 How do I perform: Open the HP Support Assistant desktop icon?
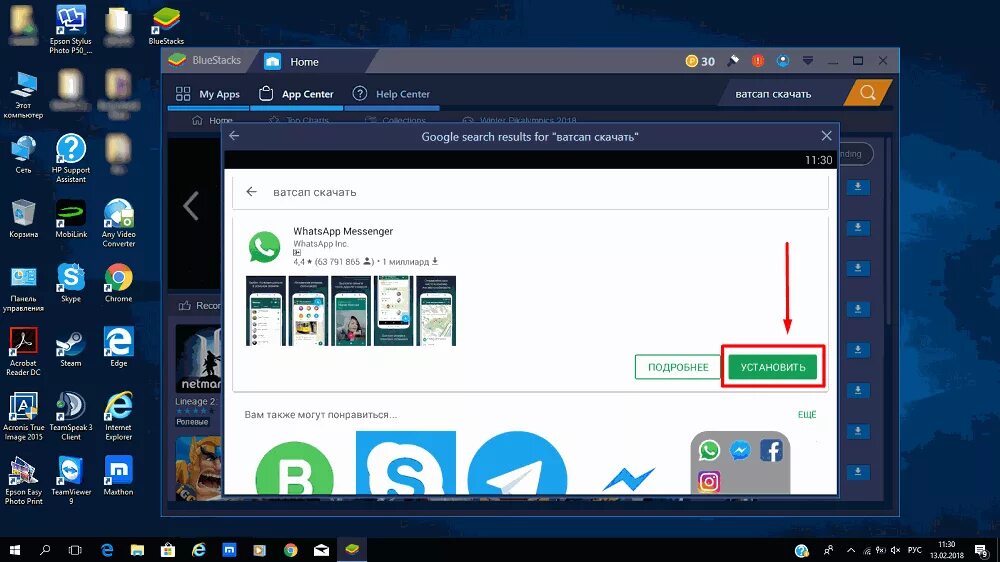coord(71,158)
